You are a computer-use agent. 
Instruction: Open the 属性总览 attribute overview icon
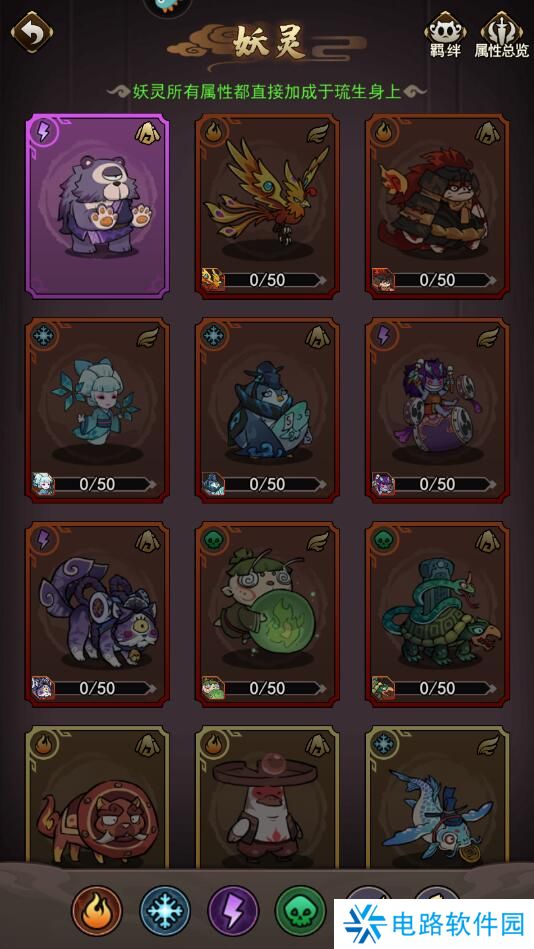501,34
